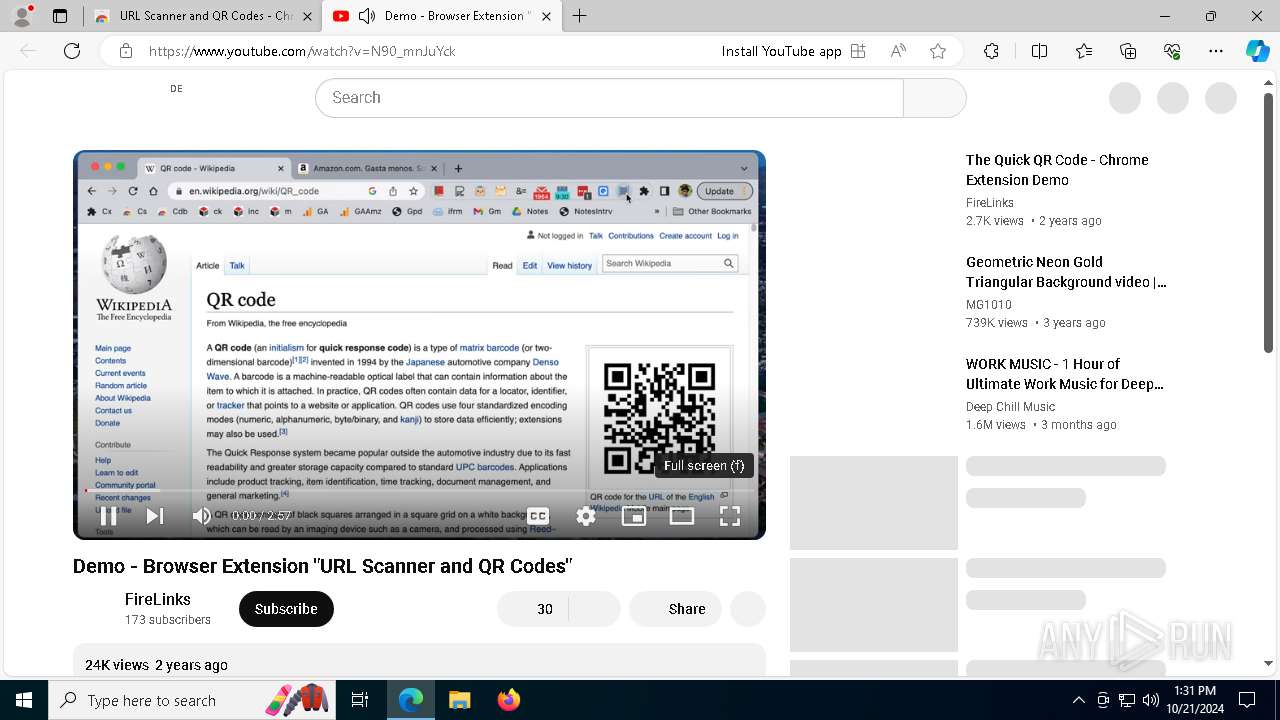View site information lock icon
1280x720 pixels.
point(126,51)
